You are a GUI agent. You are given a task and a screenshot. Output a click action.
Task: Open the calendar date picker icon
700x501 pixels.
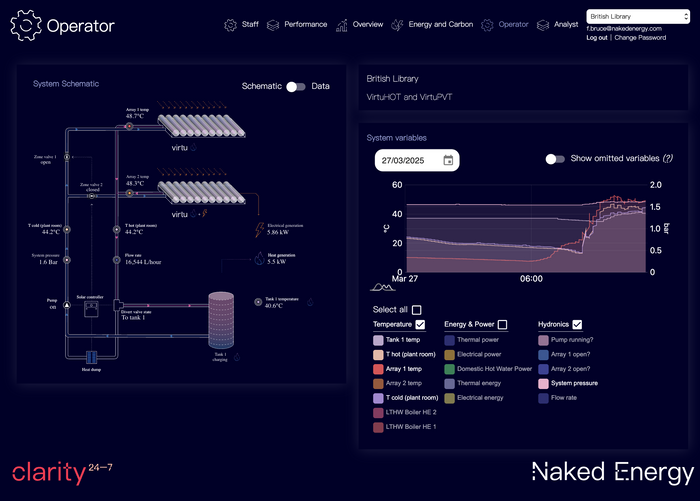coord(448,160)
